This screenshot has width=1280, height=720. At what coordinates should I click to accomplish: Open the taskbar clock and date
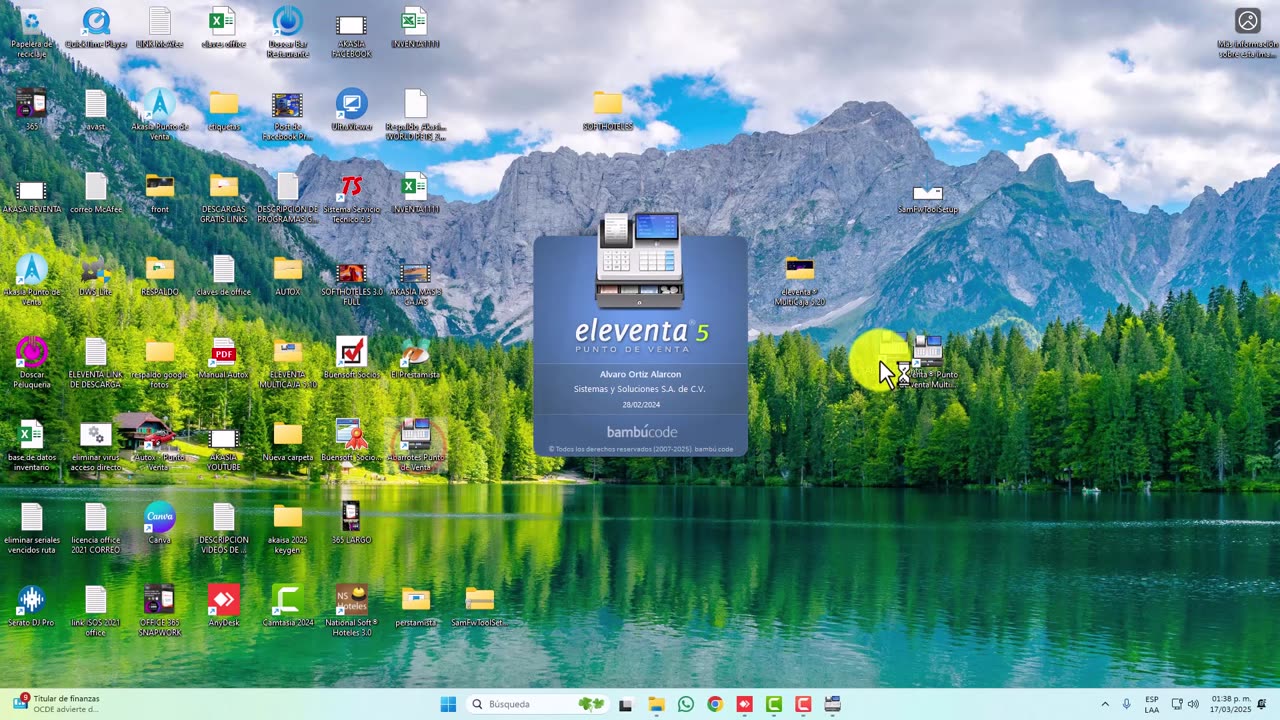(1231, 704)
